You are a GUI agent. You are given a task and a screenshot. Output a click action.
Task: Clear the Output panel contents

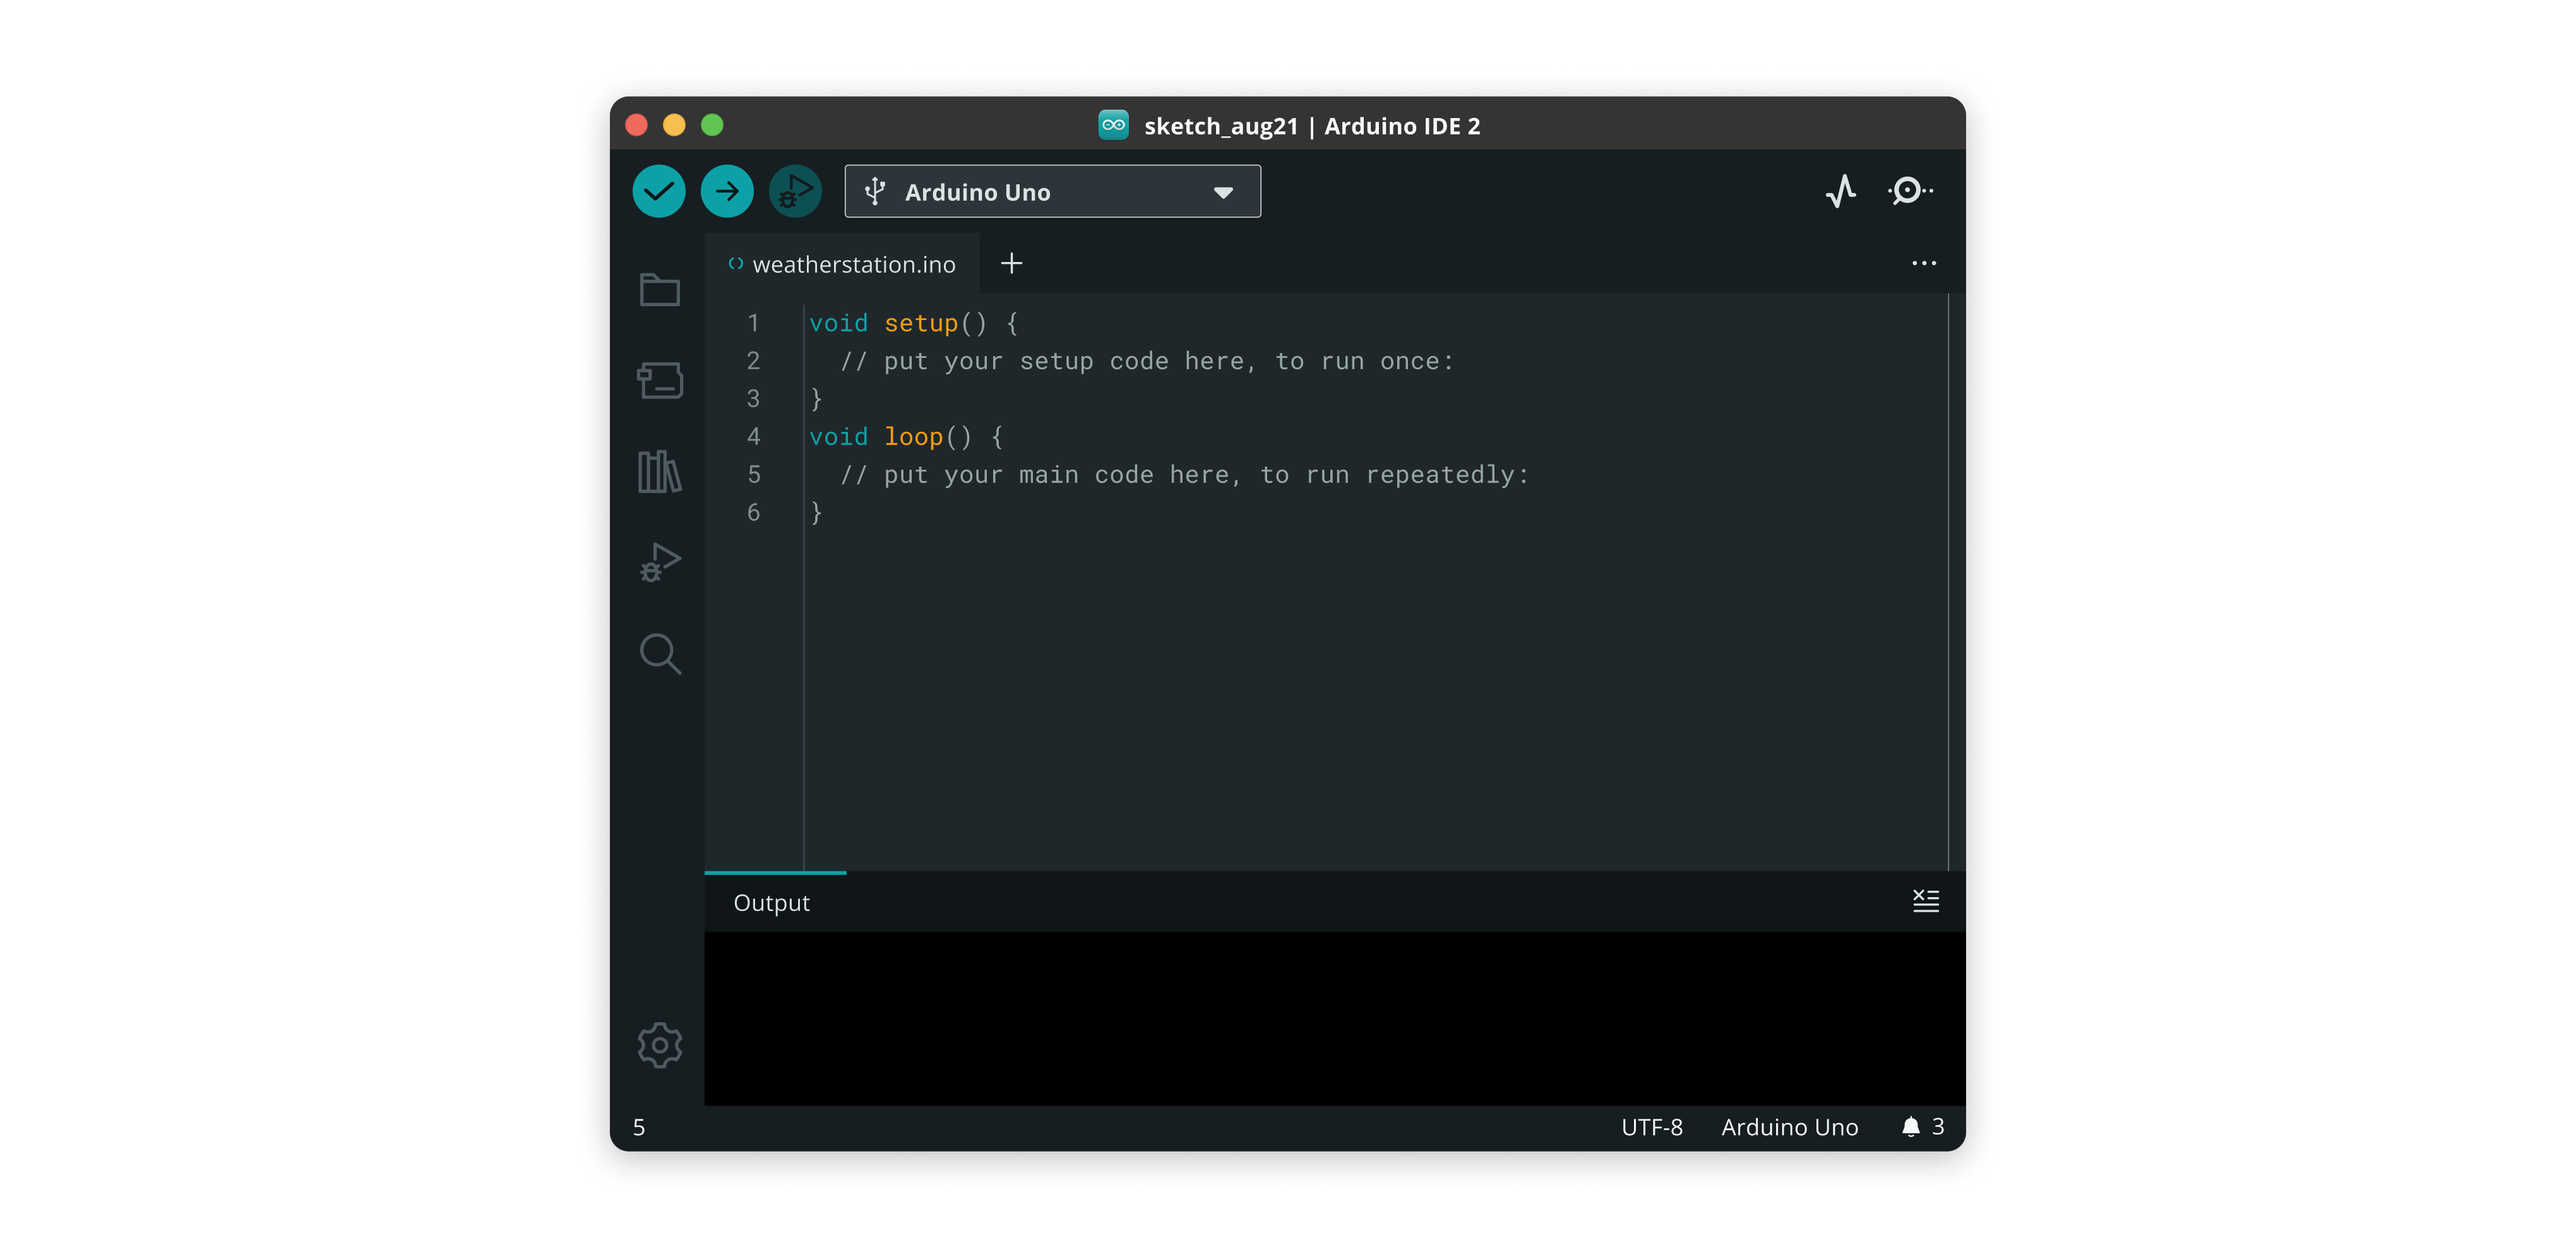tap(1925, 901)
